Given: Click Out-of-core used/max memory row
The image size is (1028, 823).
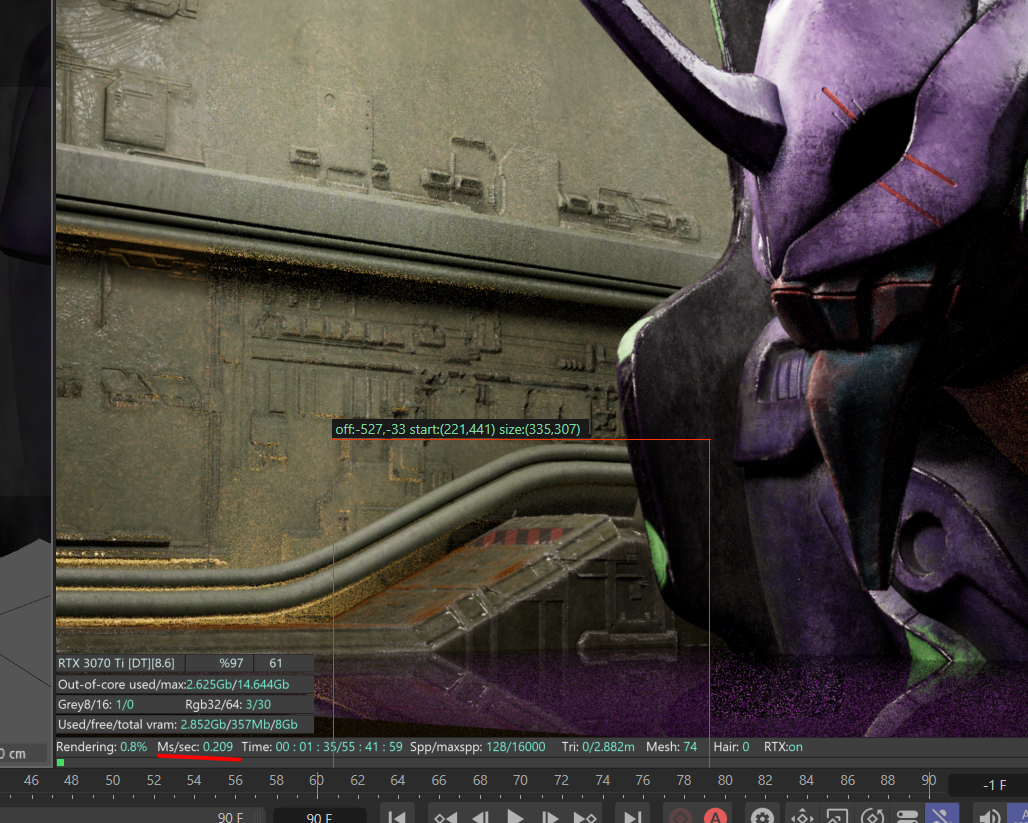Looking at the screenshot, I should (x=185, y=685).
